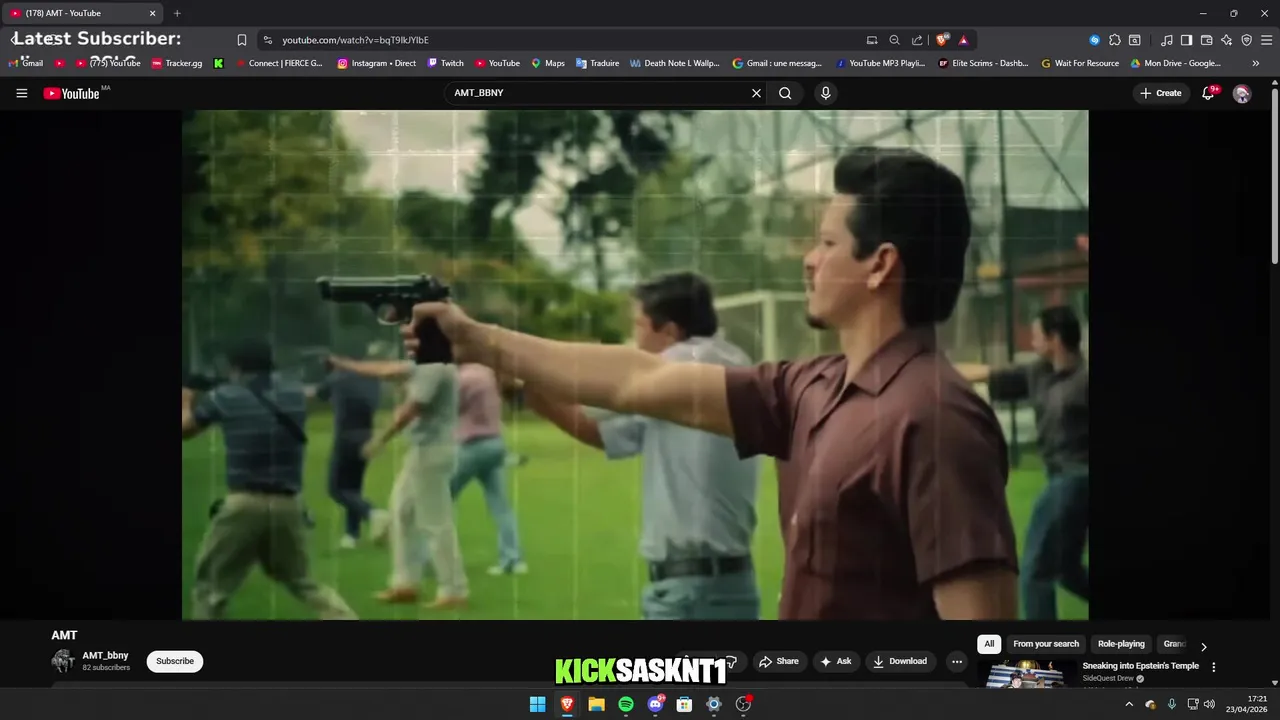Screen dimensions: 1280x720
Task: Show hidden system tray icons
Action: point(1129,704)
